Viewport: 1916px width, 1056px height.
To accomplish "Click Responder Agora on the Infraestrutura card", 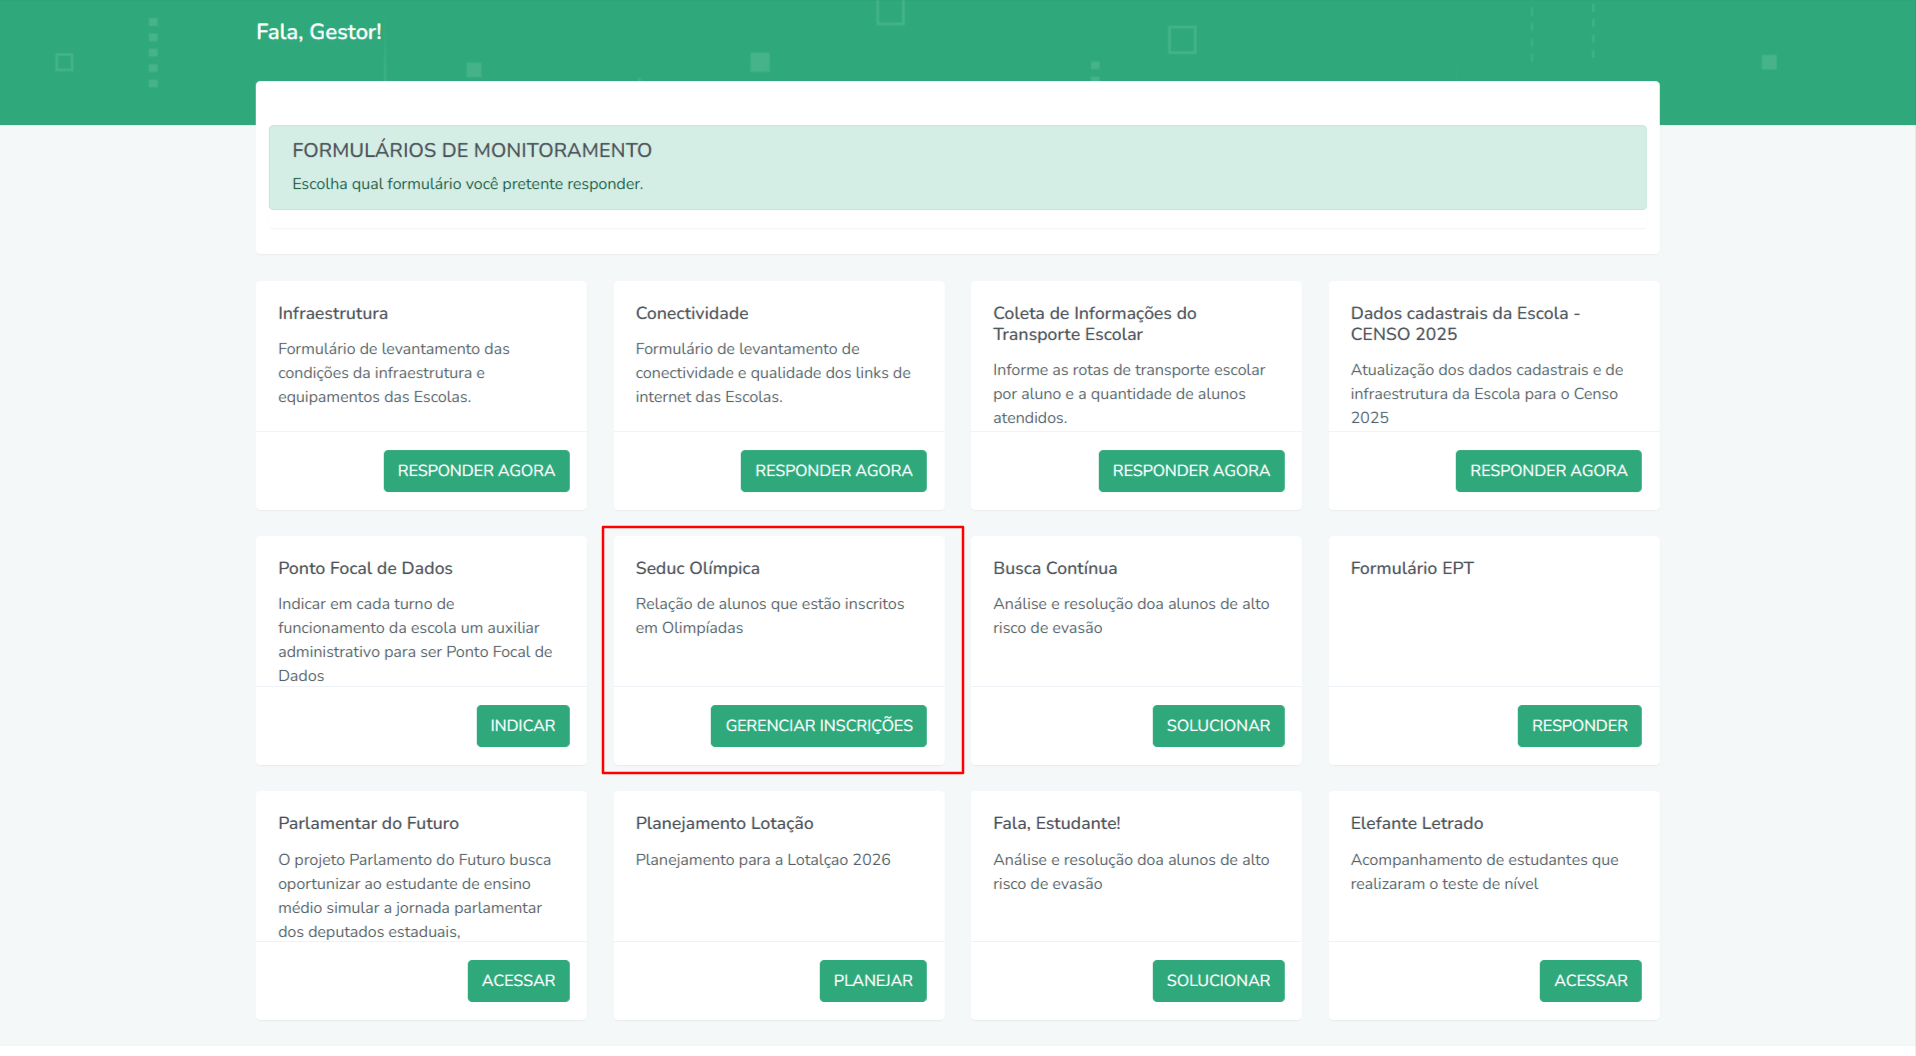I will click(476, 471).
